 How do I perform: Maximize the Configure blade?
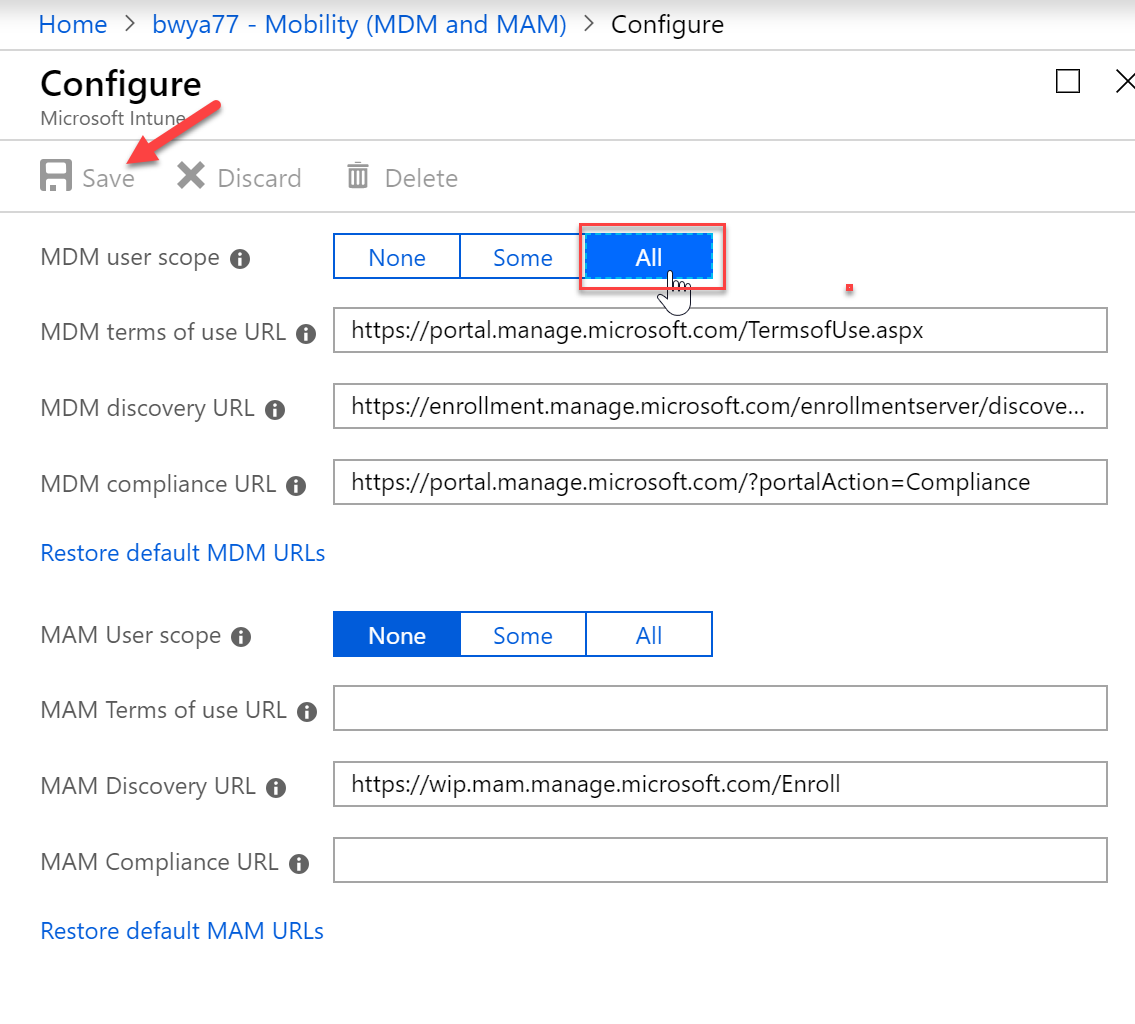point(1068,81)
